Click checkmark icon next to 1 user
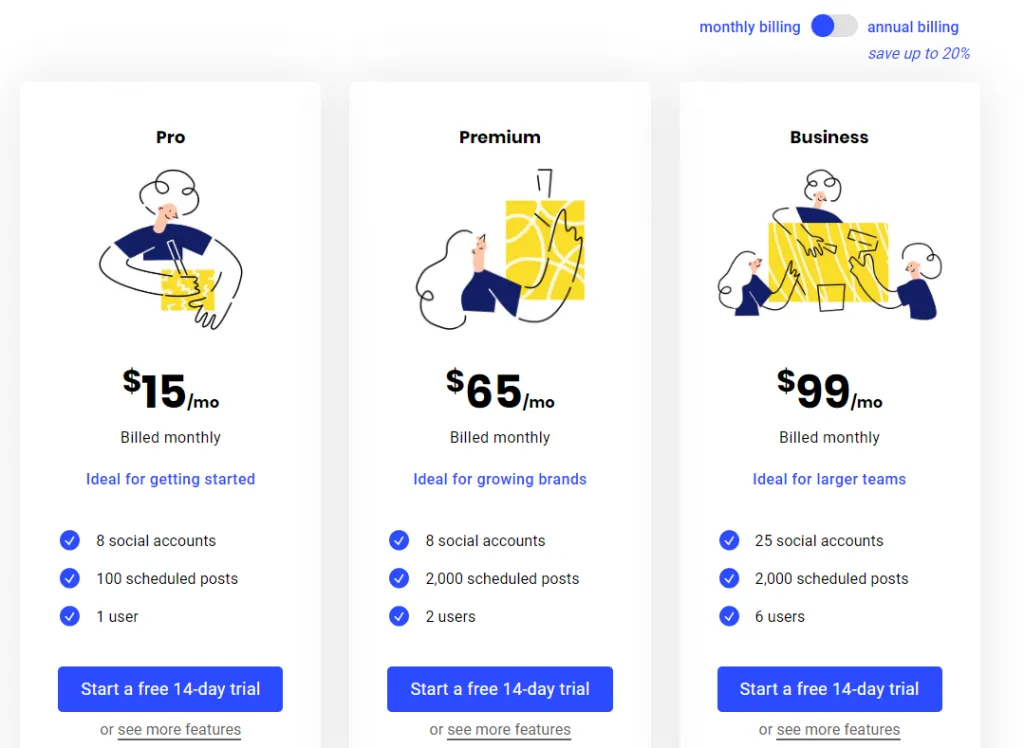The width and height of the screenshot is (1024, 748). click(x=70, y=616)
